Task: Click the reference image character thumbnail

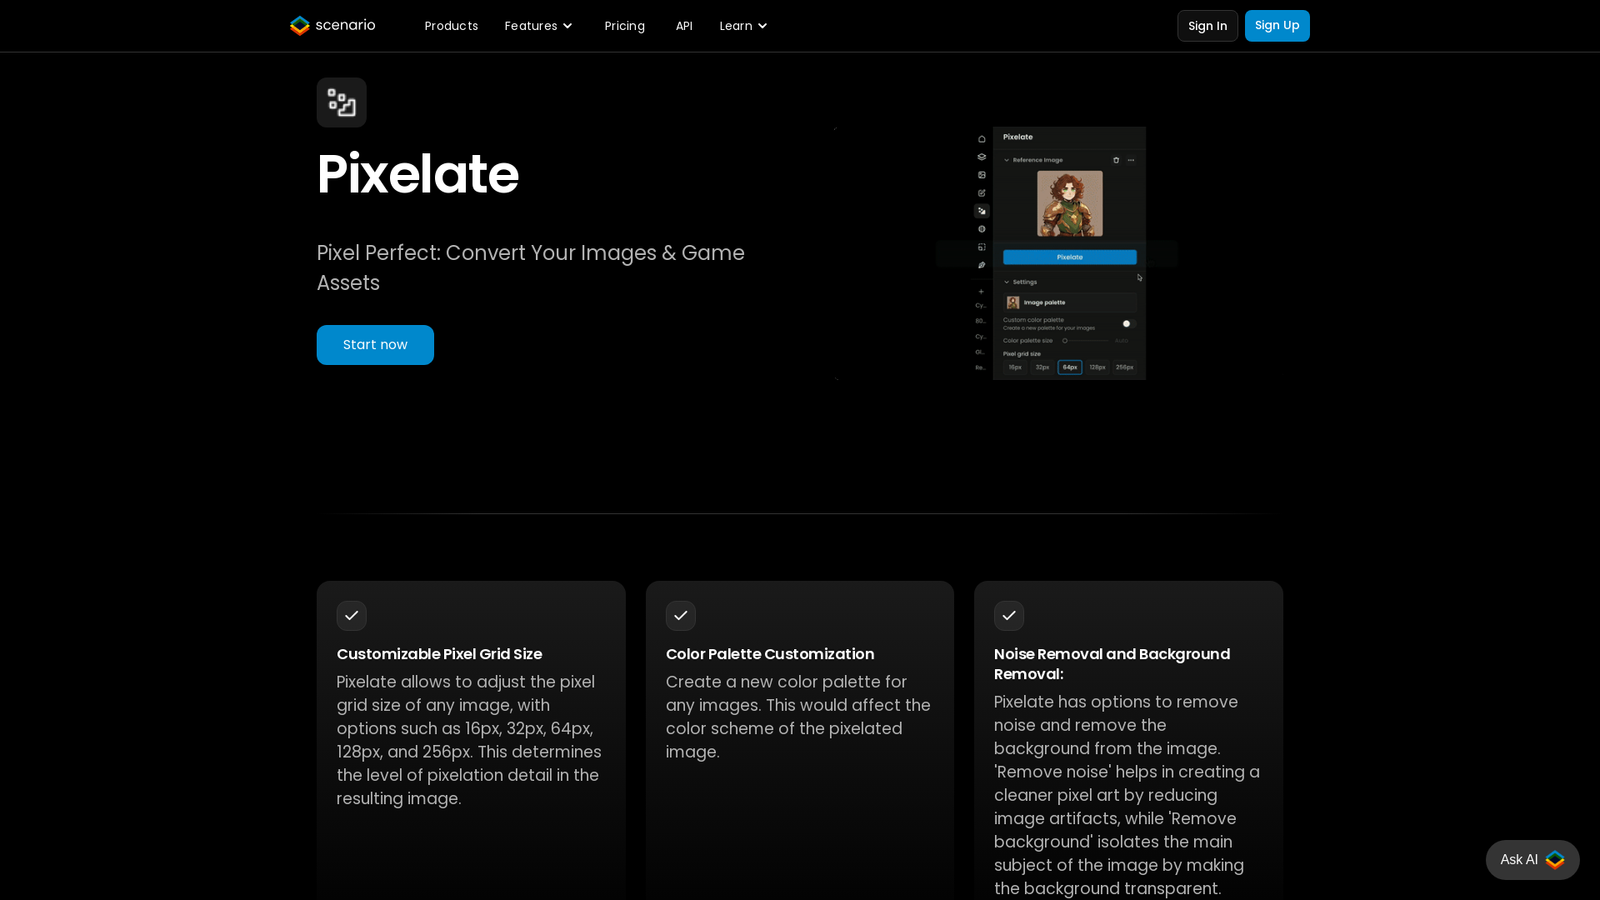Action: click(1070, 203)
